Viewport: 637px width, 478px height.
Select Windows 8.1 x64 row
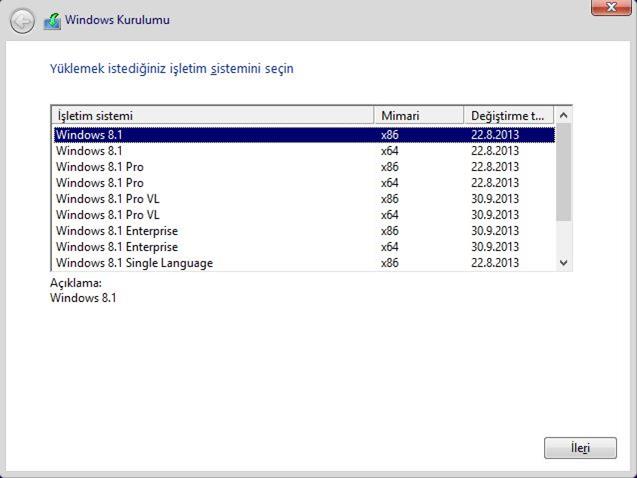pyautogui.click(x=304, y=151)
